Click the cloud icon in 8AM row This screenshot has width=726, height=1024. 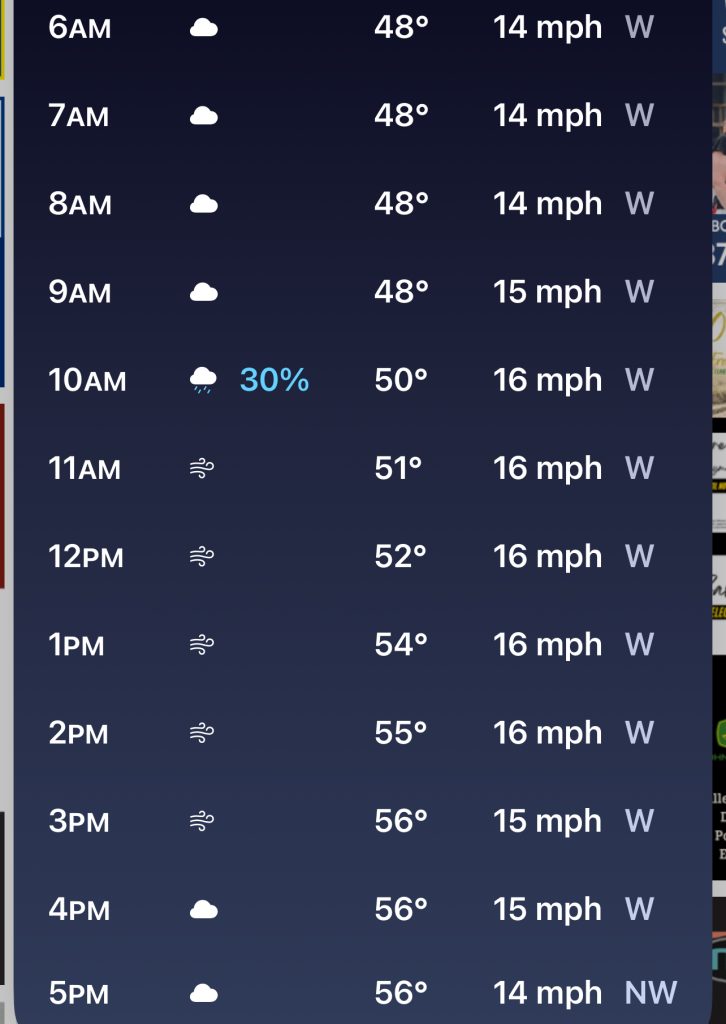click(203, 205)
